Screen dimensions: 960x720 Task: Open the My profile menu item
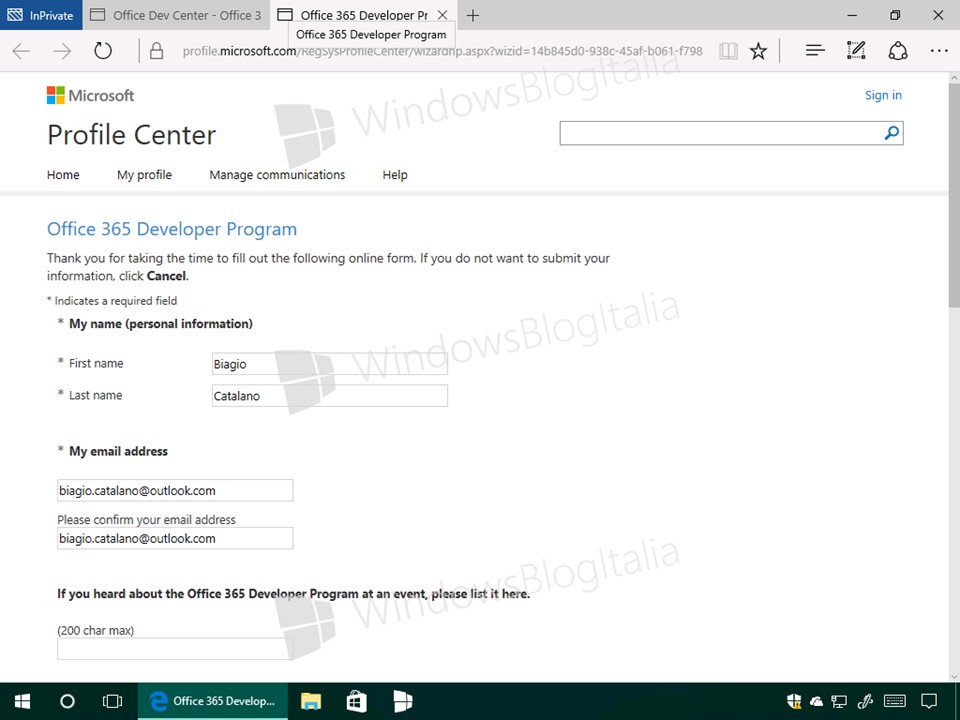[144, 174]
